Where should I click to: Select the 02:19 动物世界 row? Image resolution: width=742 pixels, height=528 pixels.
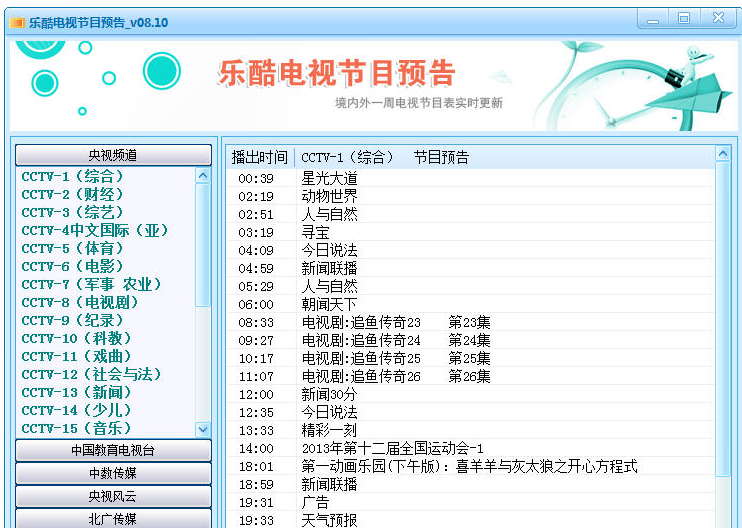(x=470, y=196)
